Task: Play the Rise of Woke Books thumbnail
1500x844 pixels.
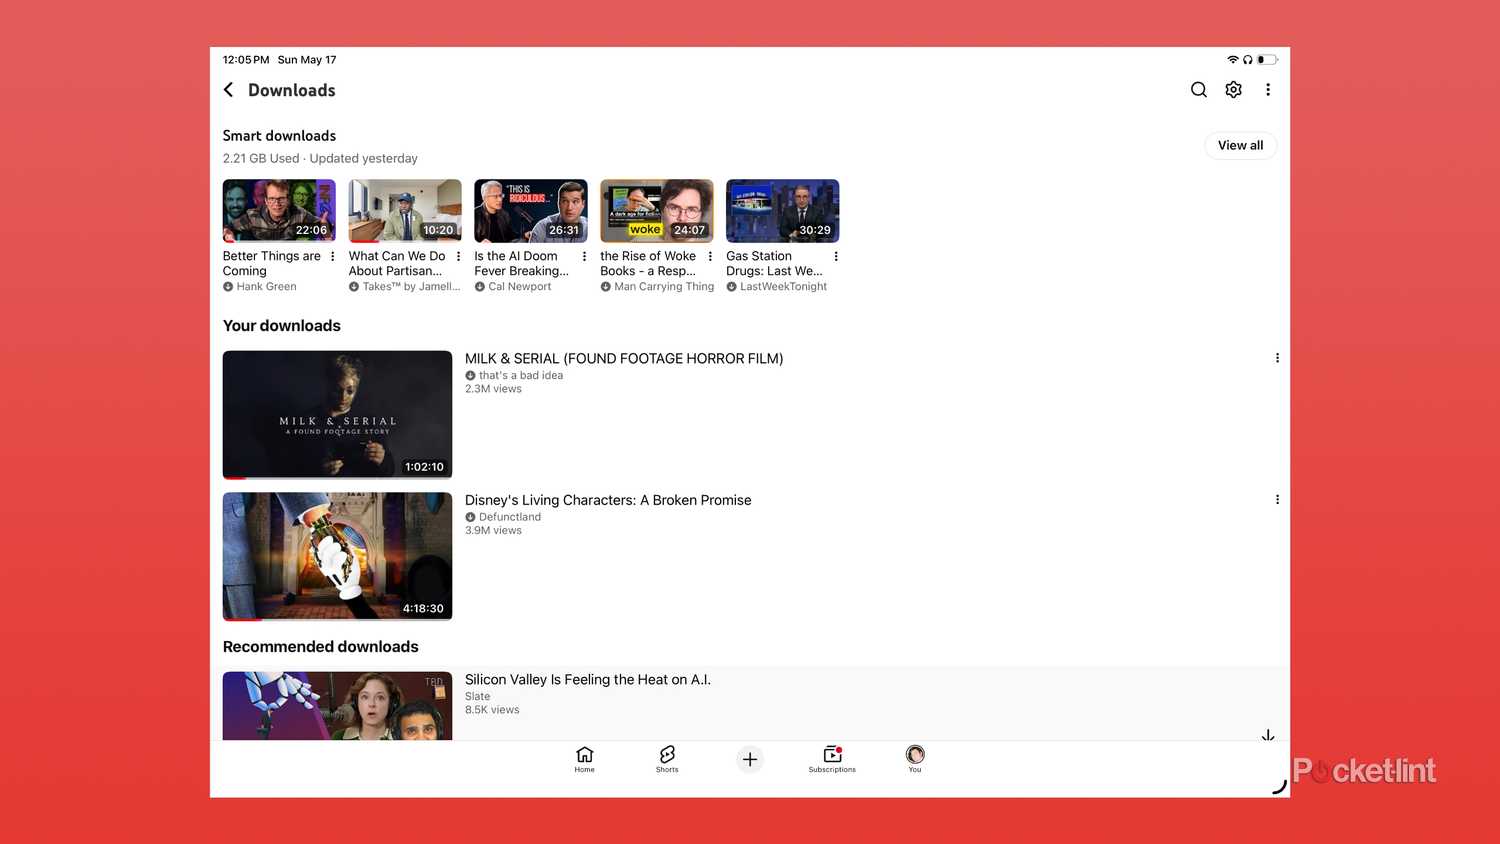Action: point(657,211)
